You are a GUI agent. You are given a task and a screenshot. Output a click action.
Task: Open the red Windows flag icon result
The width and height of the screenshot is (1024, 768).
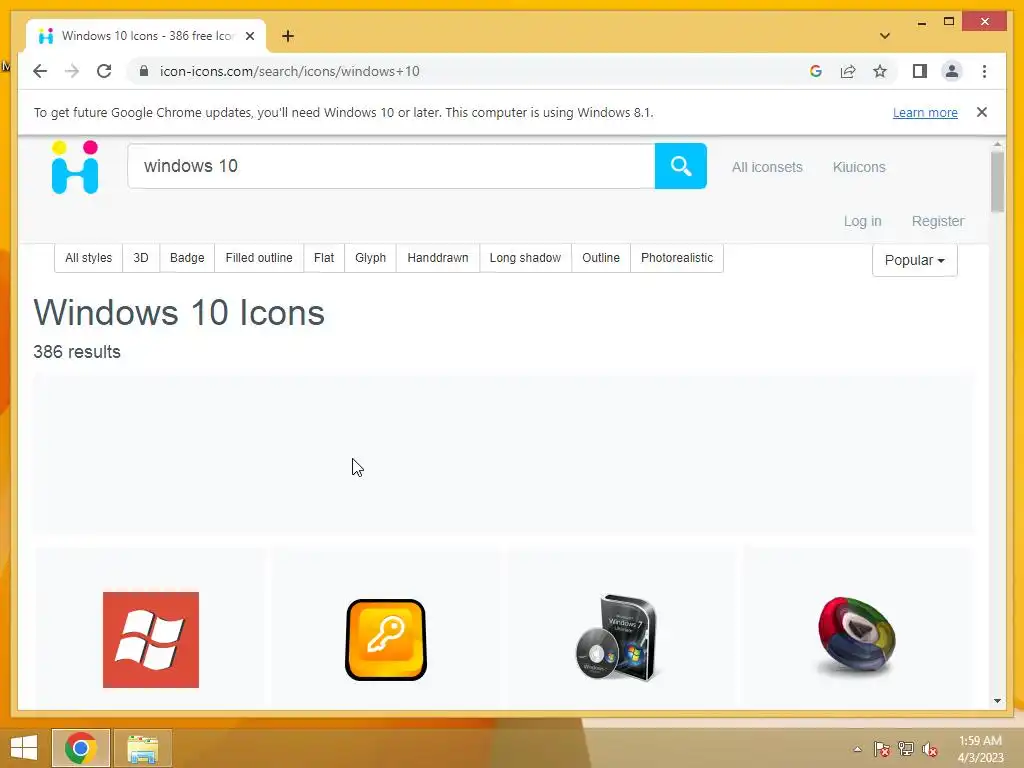tap(151, 640)
